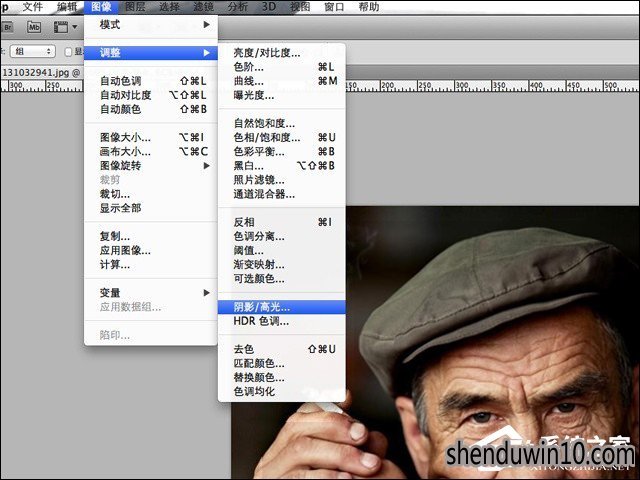
Task: Choose 计算... menu item
Action: tap(151, 265)
